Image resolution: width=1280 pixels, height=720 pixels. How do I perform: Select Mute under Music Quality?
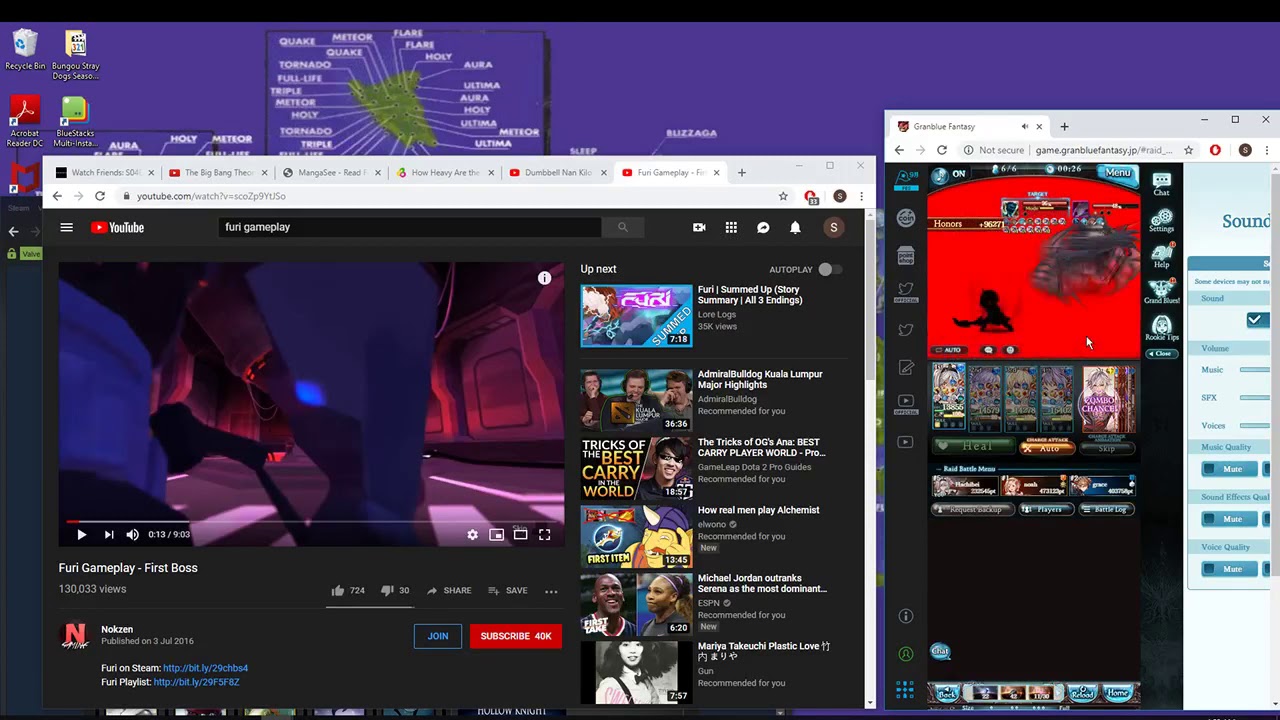coord(1228,469)
